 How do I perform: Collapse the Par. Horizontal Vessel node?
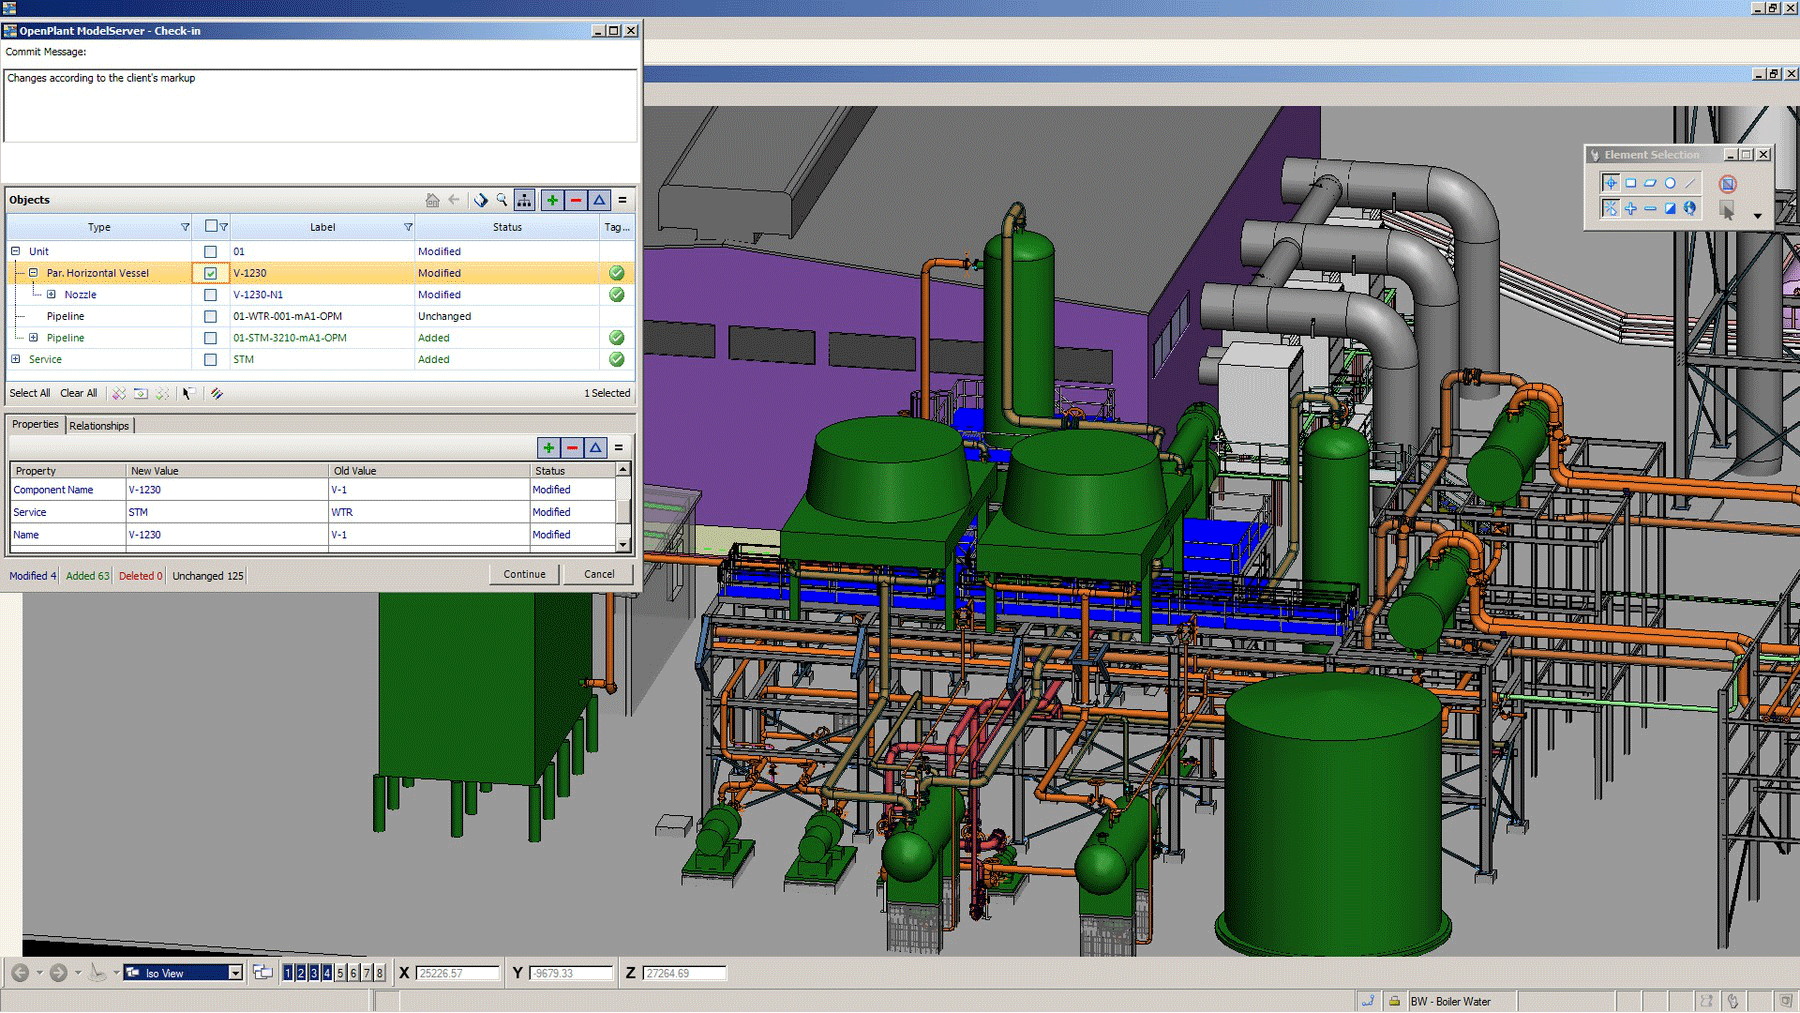click(33, 273)
